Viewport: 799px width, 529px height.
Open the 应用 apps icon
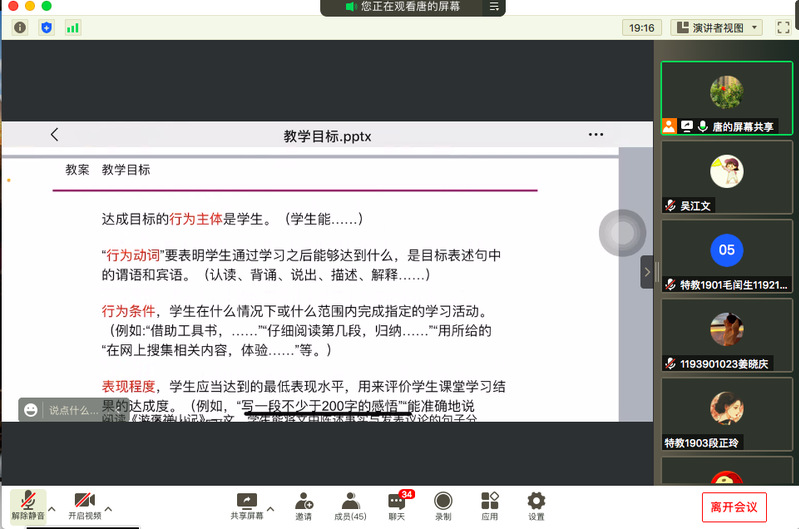489,504
